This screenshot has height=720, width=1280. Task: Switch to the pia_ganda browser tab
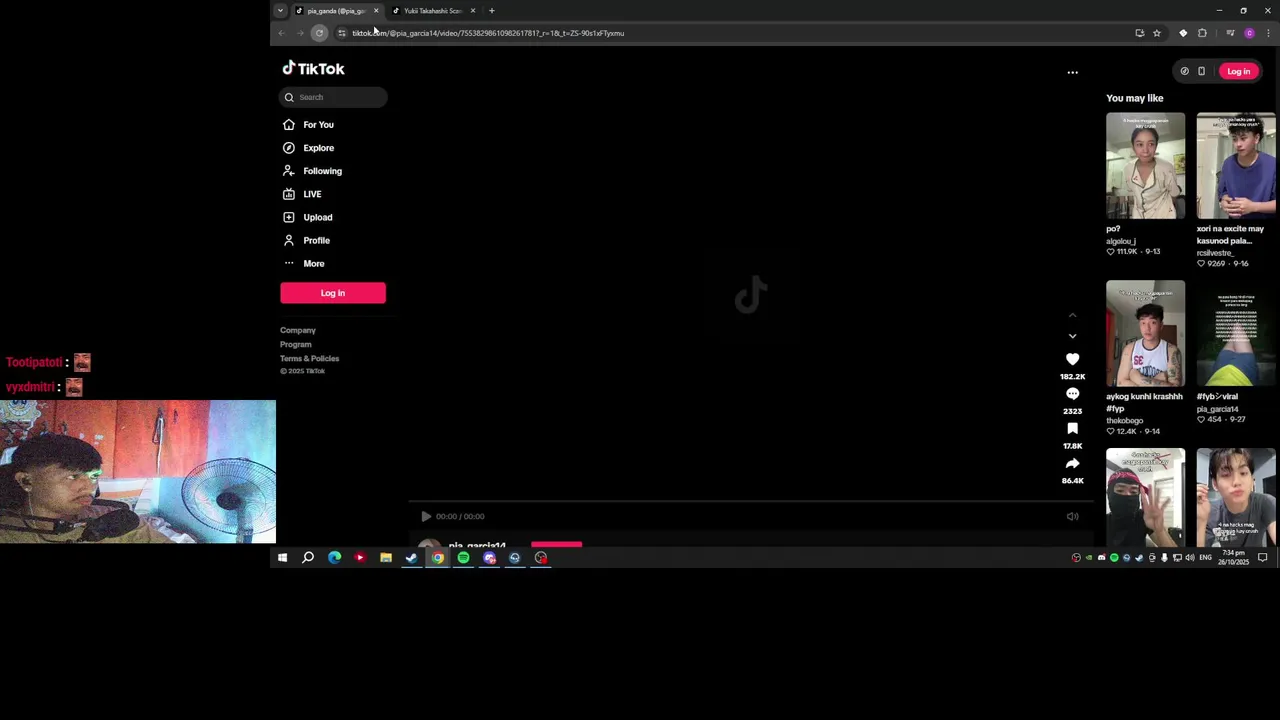coord(337,11)
